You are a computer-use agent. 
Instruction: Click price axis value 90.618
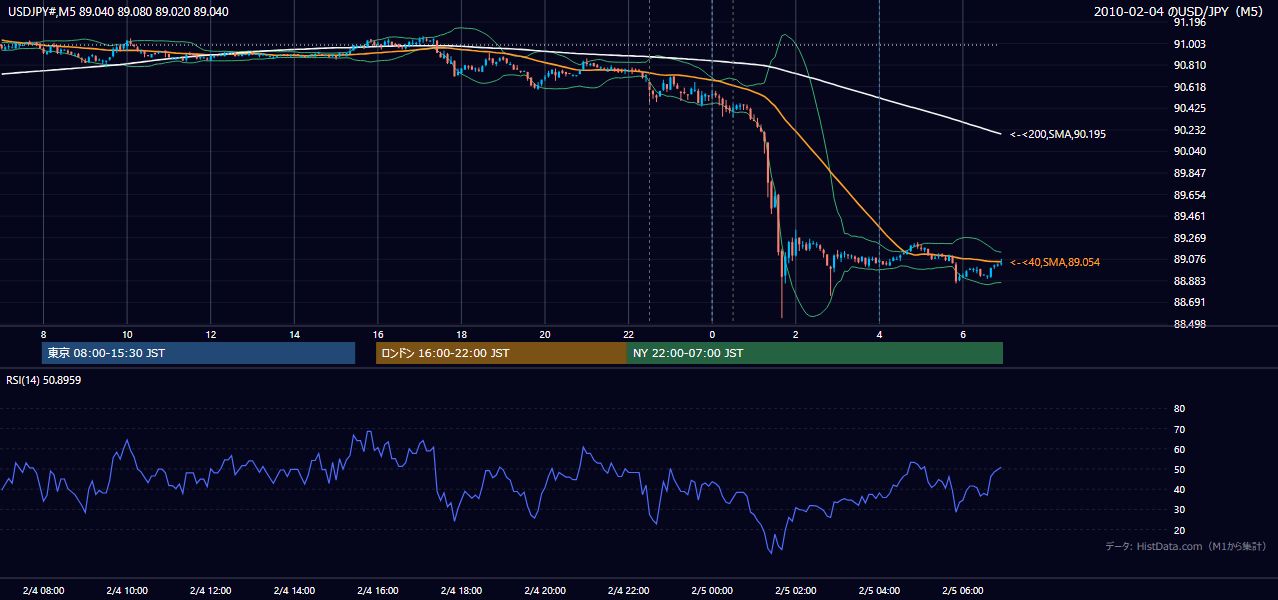pyautogui.click(x=1190, y=87)
